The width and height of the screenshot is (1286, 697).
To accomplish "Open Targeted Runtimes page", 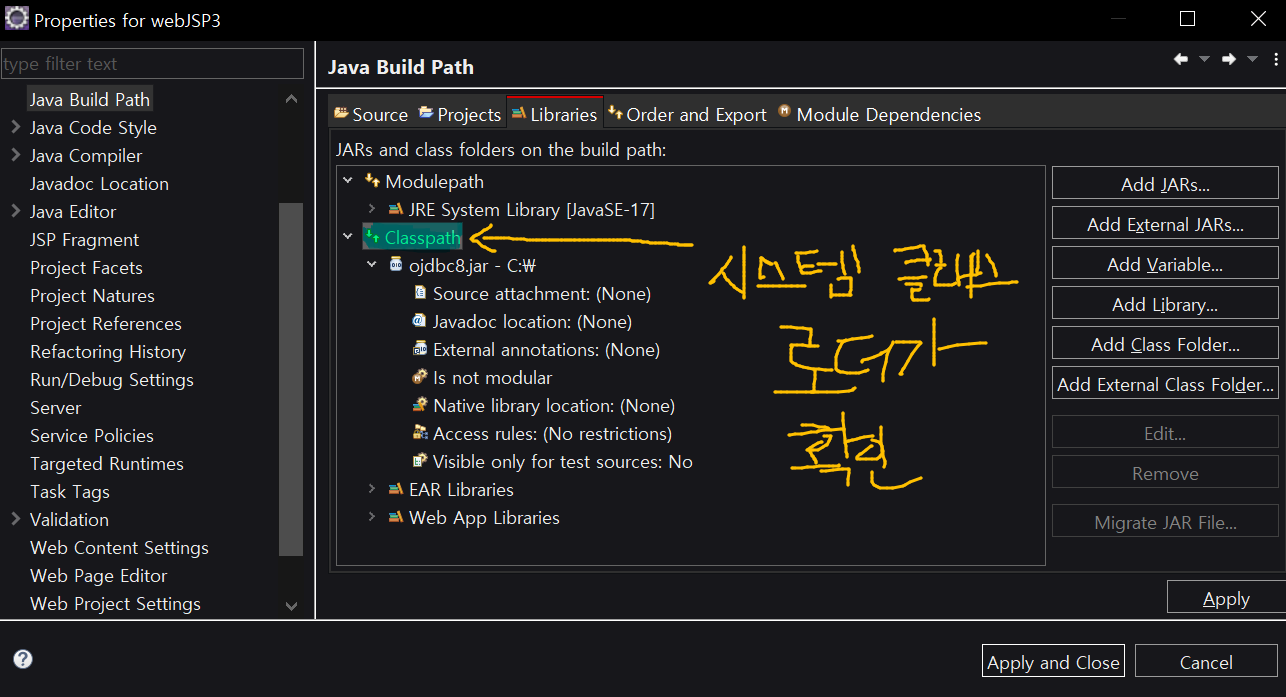I will tap(107, 463).
